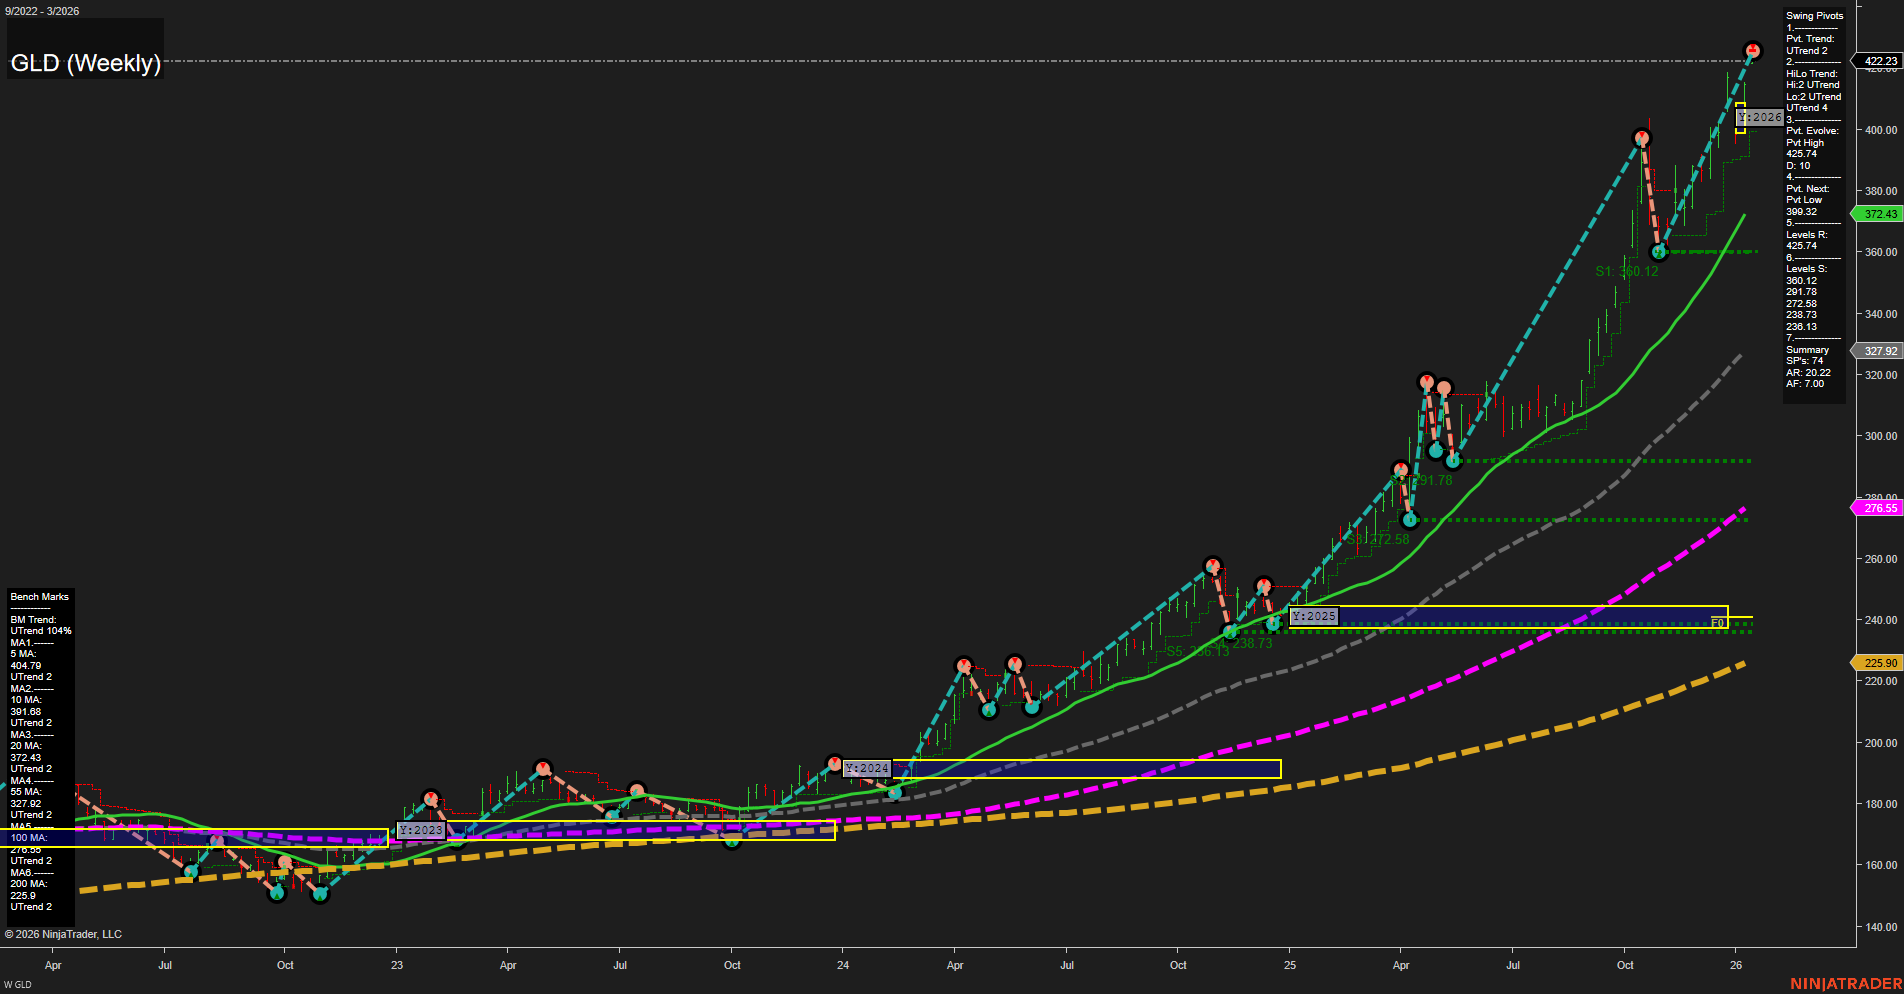Toggle the BM Trend item in Bench Marks panel
Screen dimensions: 1904x994
pos(34,619)
